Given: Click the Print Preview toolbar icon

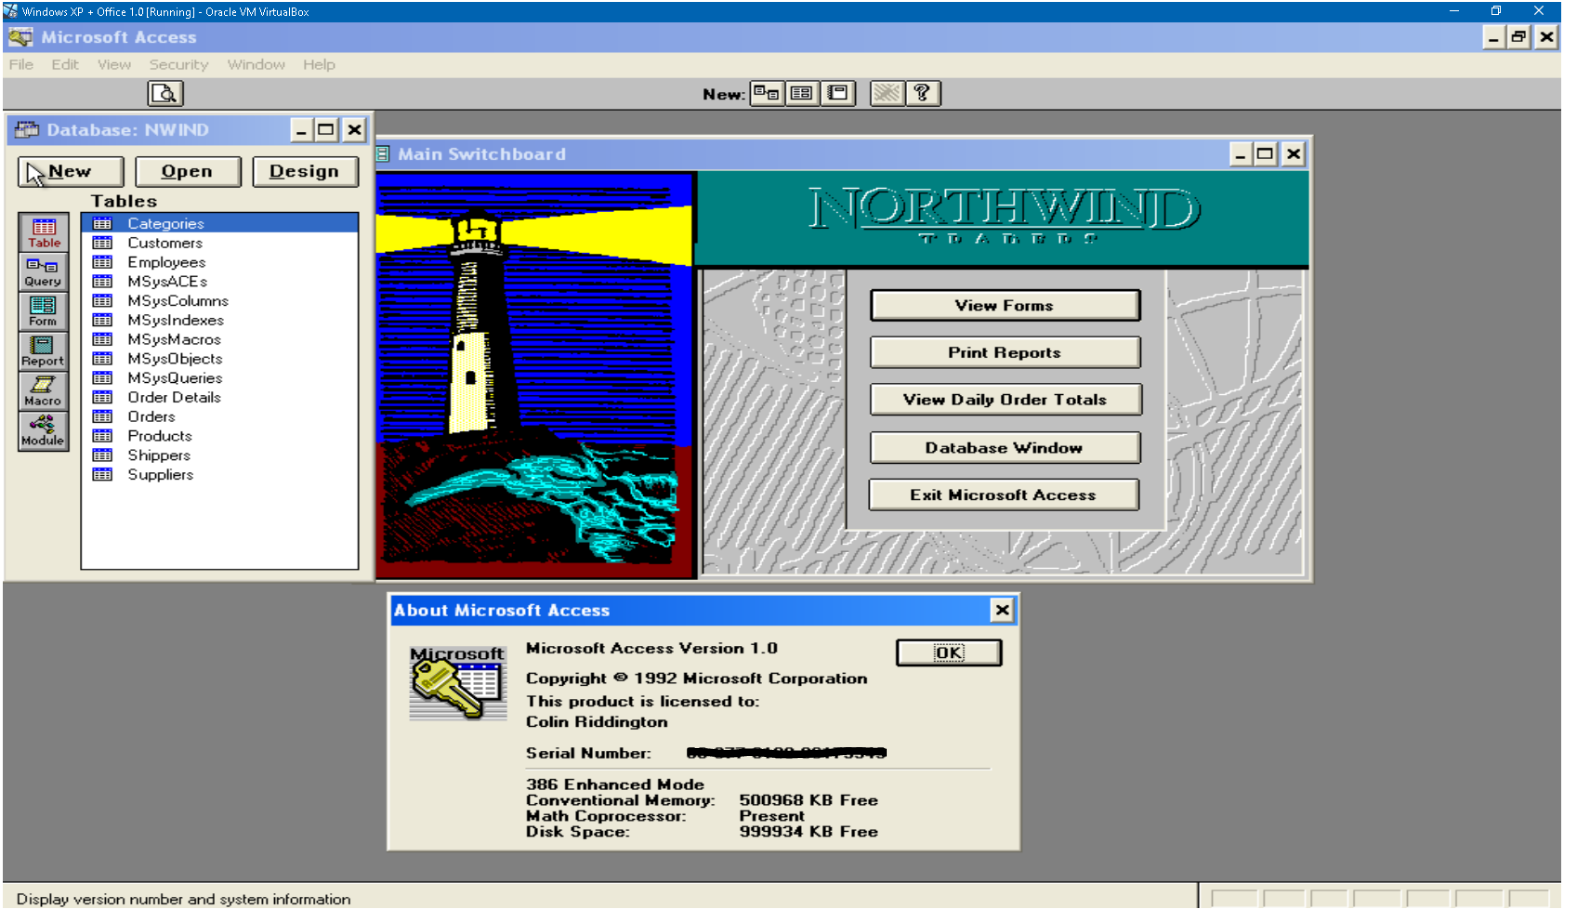Looking at the screenshot, I should coord(165,94).
